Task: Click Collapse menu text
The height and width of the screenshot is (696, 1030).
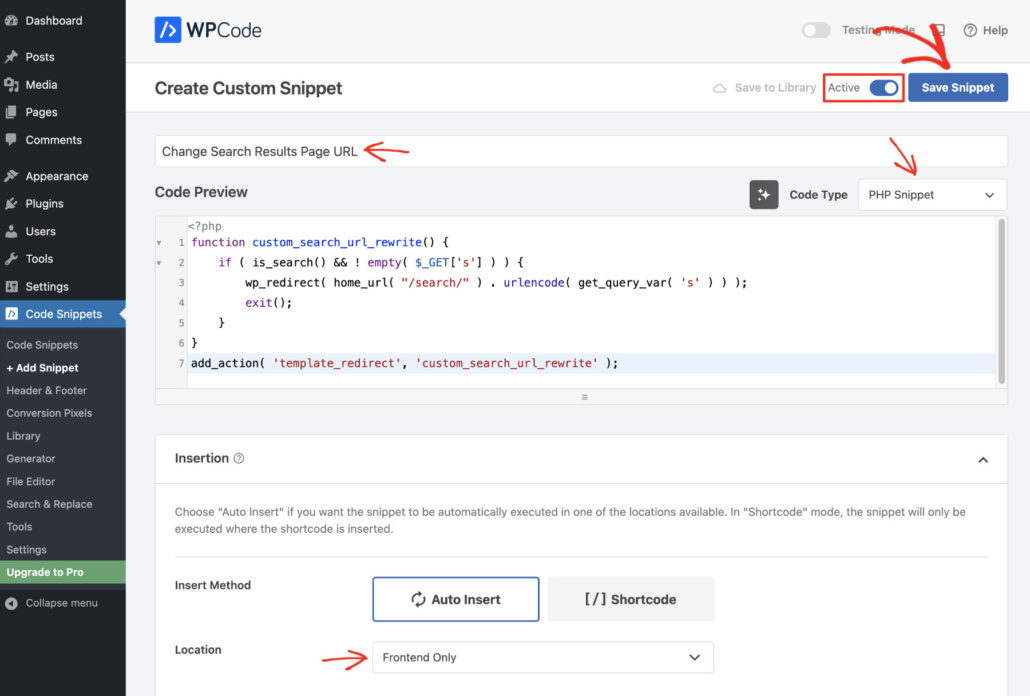Action: coord(62,603)
